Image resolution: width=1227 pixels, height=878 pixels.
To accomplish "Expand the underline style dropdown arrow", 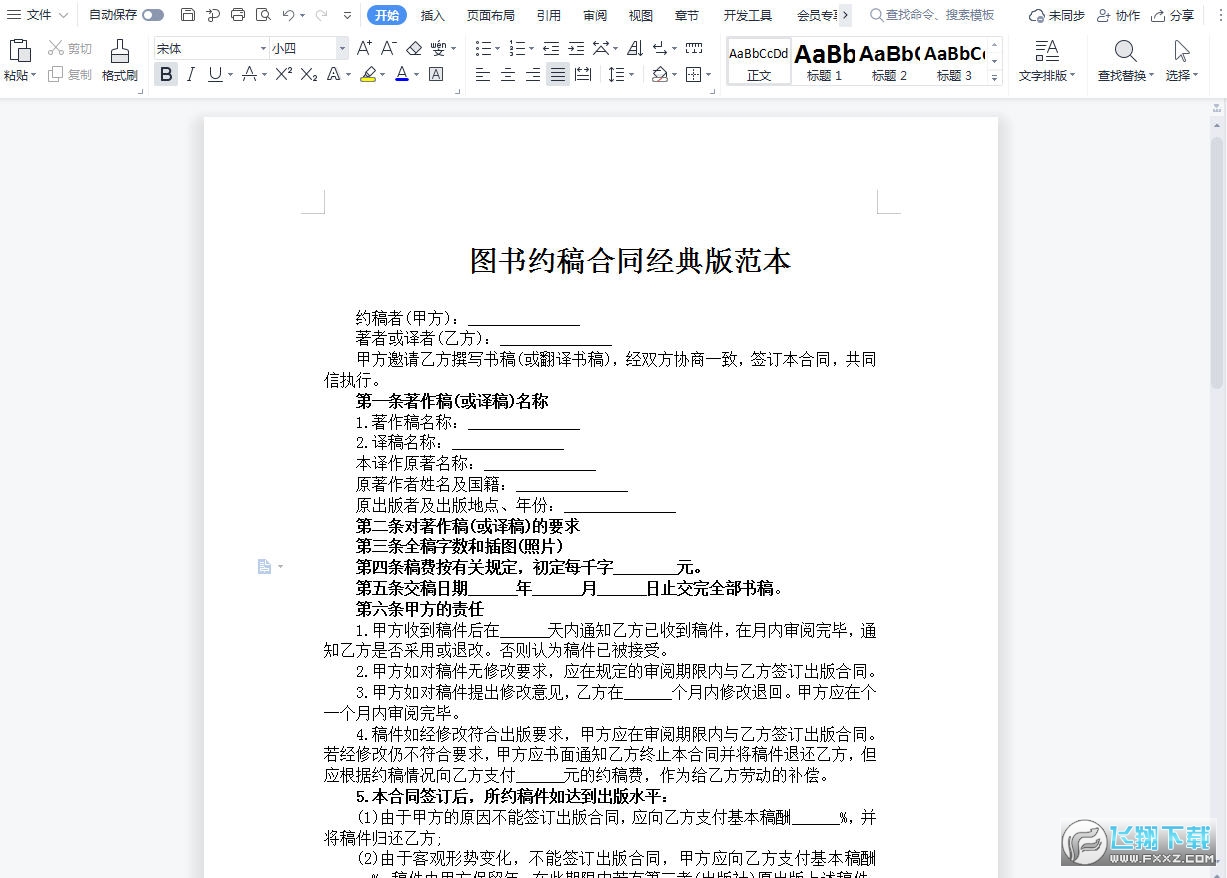I will pyautogui.click(x=230, y=75).
